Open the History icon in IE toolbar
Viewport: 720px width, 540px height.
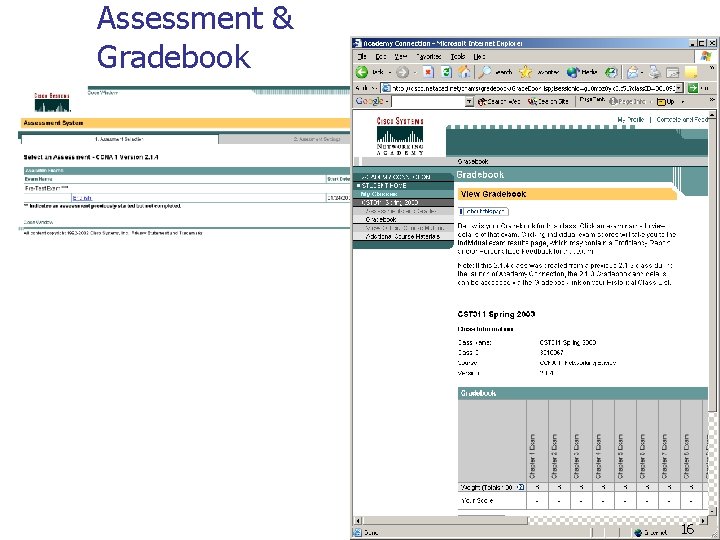[x=611, y=72]
